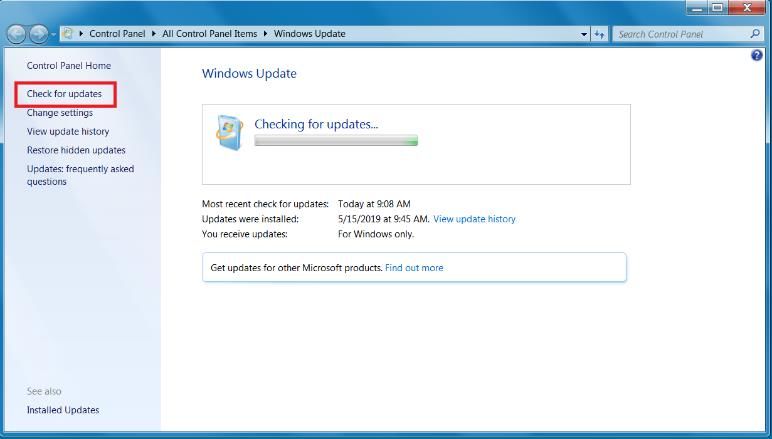772x439 pixels.
Task: Open View update history in sidebar
Action: pos(68,131)
